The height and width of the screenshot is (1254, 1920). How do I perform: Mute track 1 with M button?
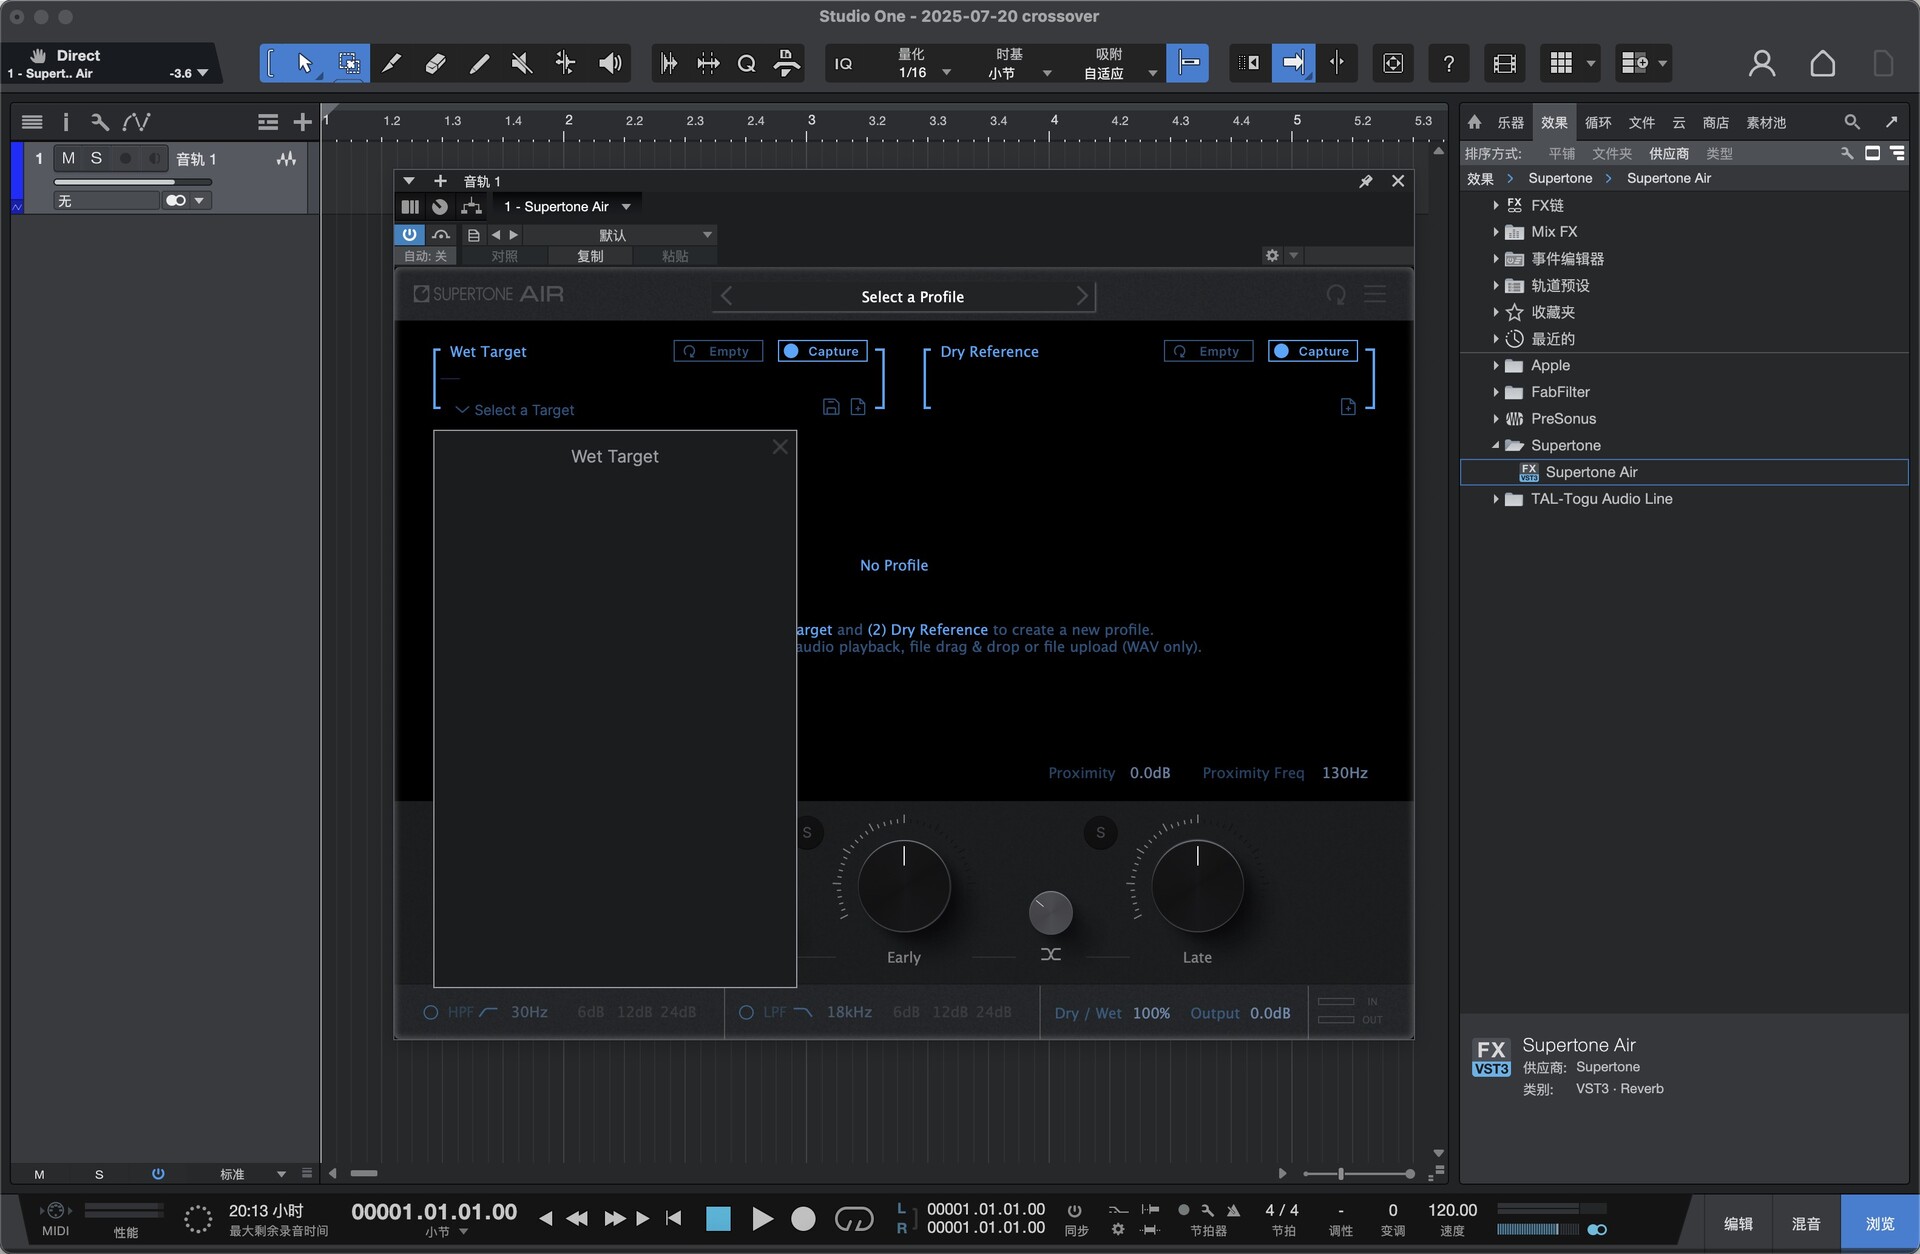click(x=68, y=158)
